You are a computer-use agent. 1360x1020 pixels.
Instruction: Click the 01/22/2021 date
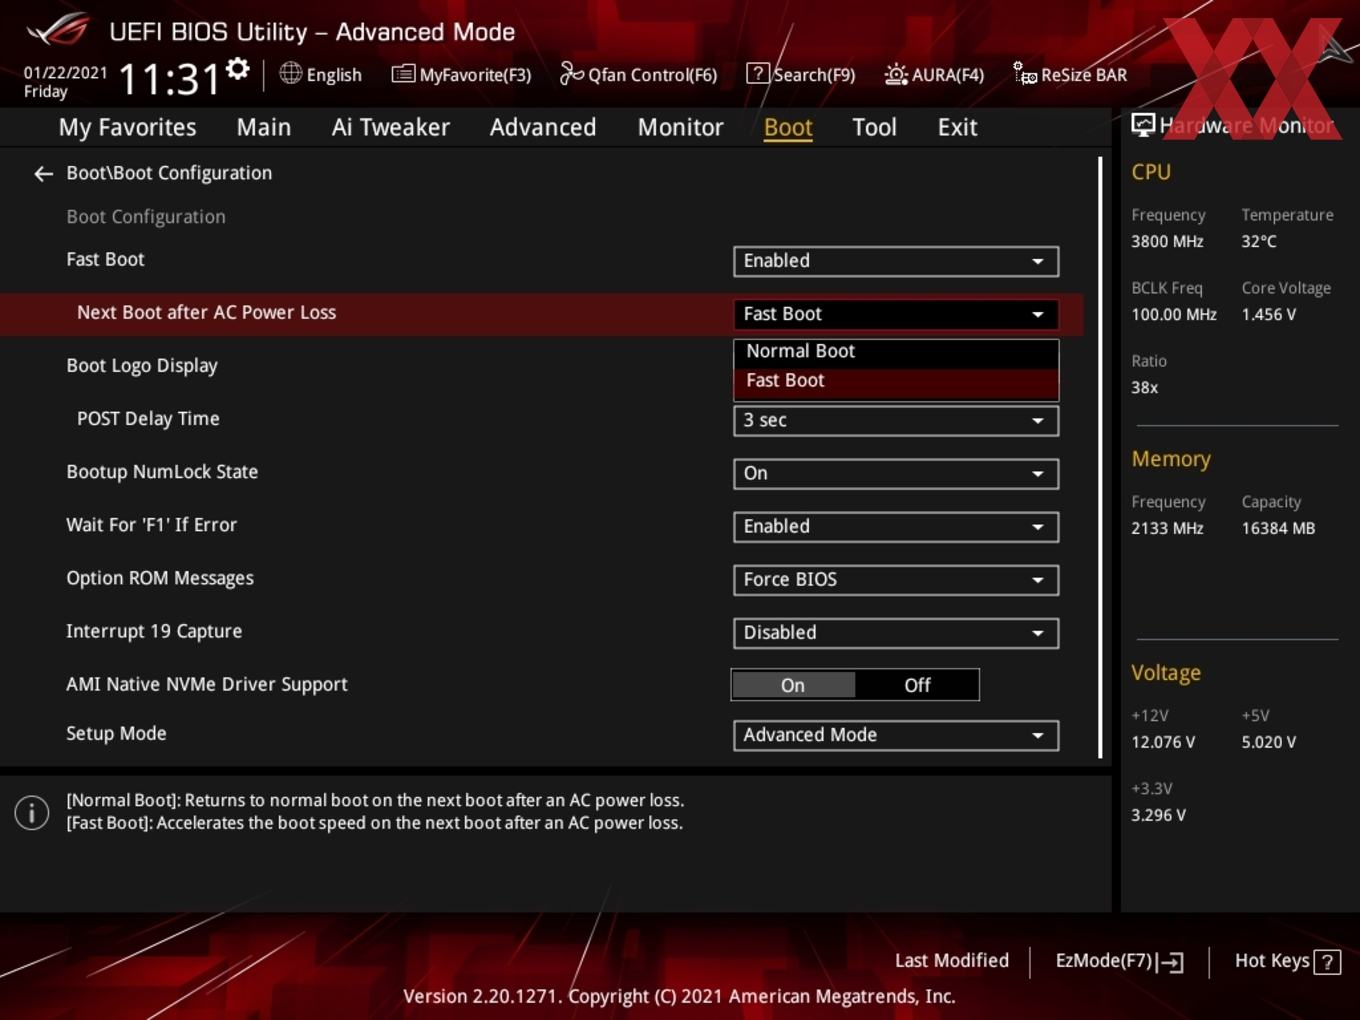click(x=65, y=73)
